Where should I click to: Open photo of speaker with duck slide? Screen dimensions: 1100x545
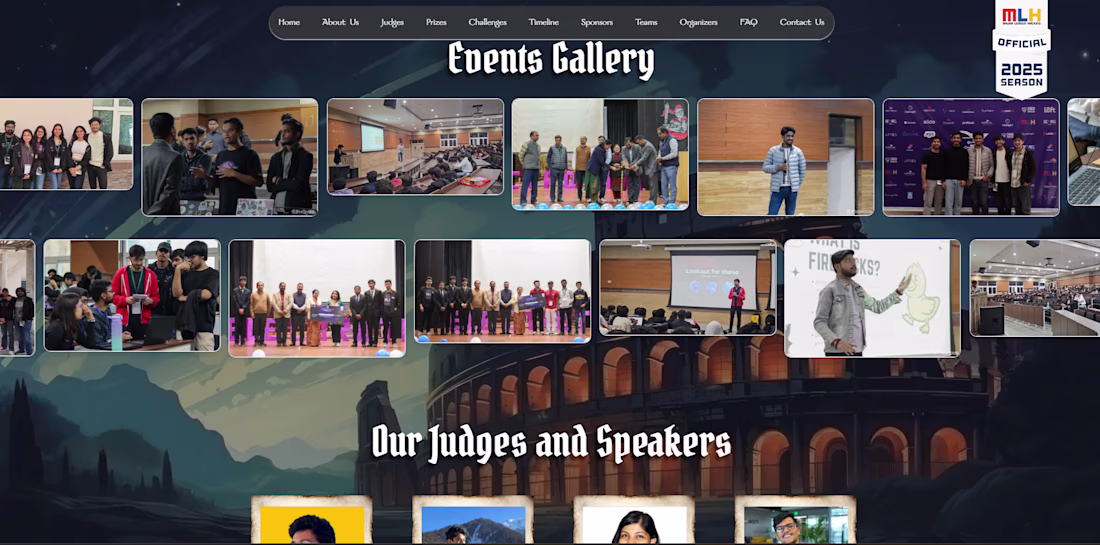[872, 298]
